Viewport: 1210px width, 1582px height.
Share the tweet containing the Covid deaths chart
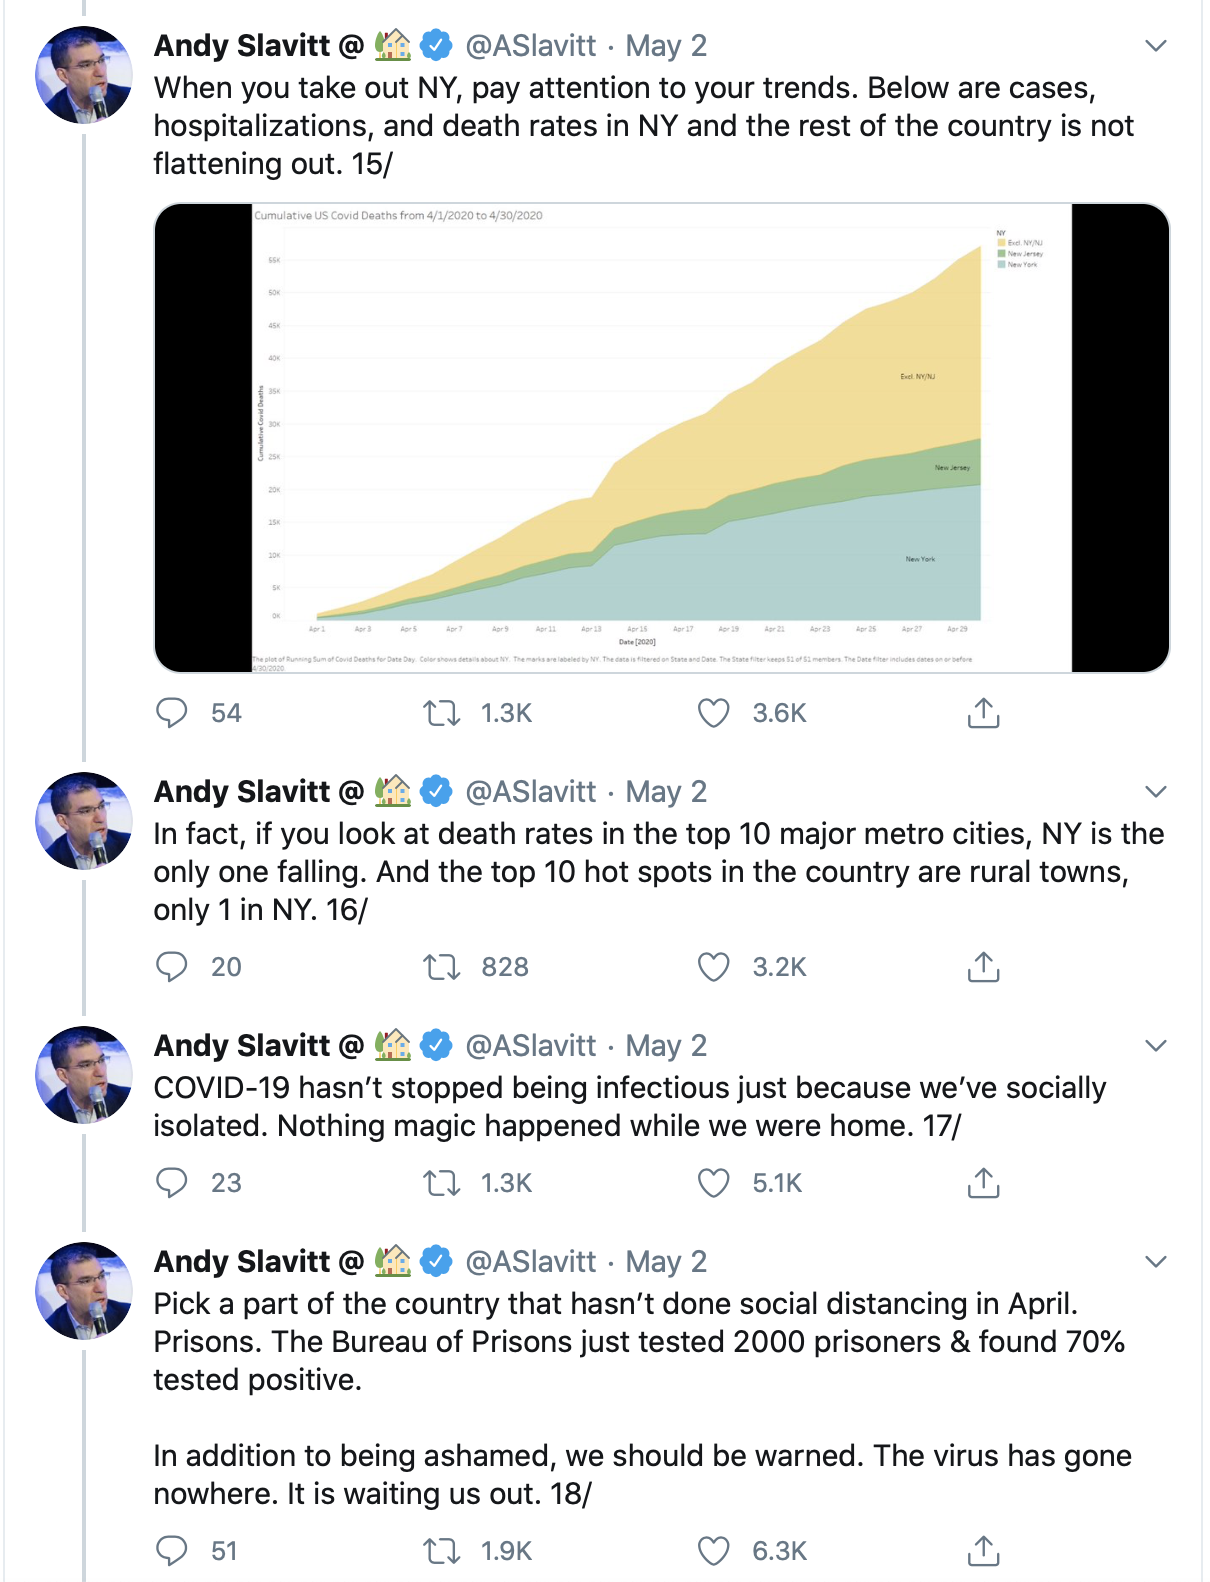pos(983,713)
